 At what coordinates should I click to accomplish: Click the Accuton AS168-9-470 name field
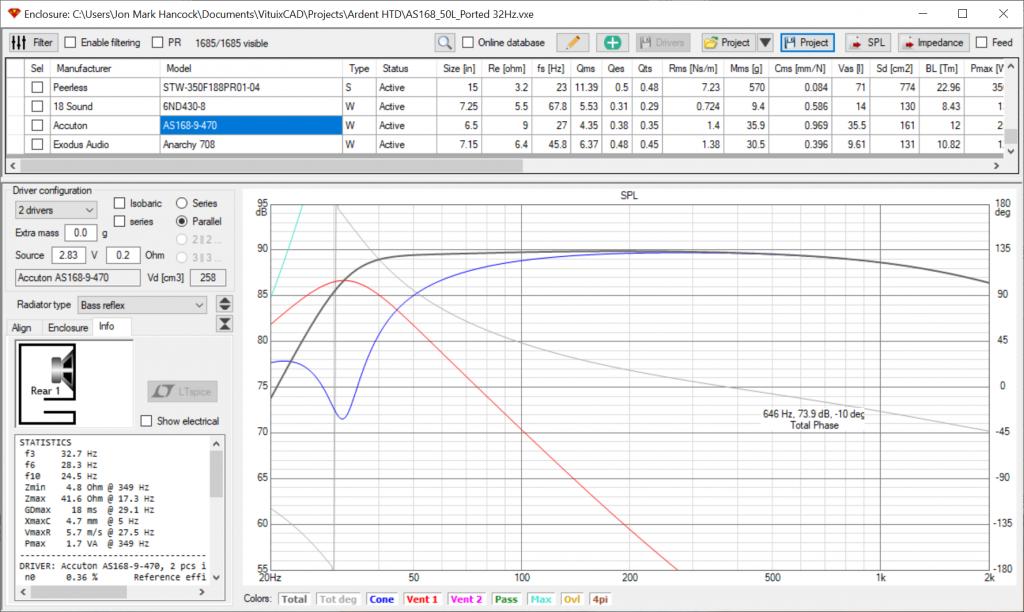[77, 278]
